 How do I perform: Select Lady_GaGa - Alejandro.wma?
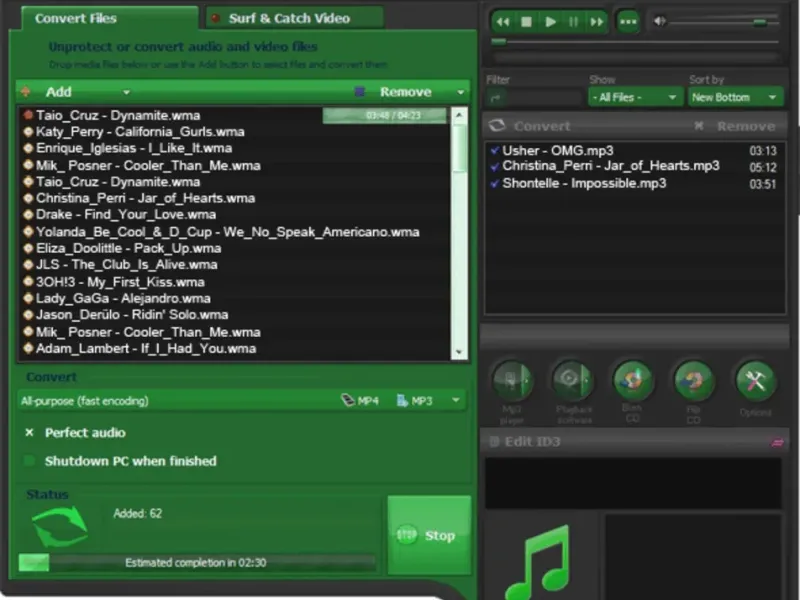tap(123, 298)
